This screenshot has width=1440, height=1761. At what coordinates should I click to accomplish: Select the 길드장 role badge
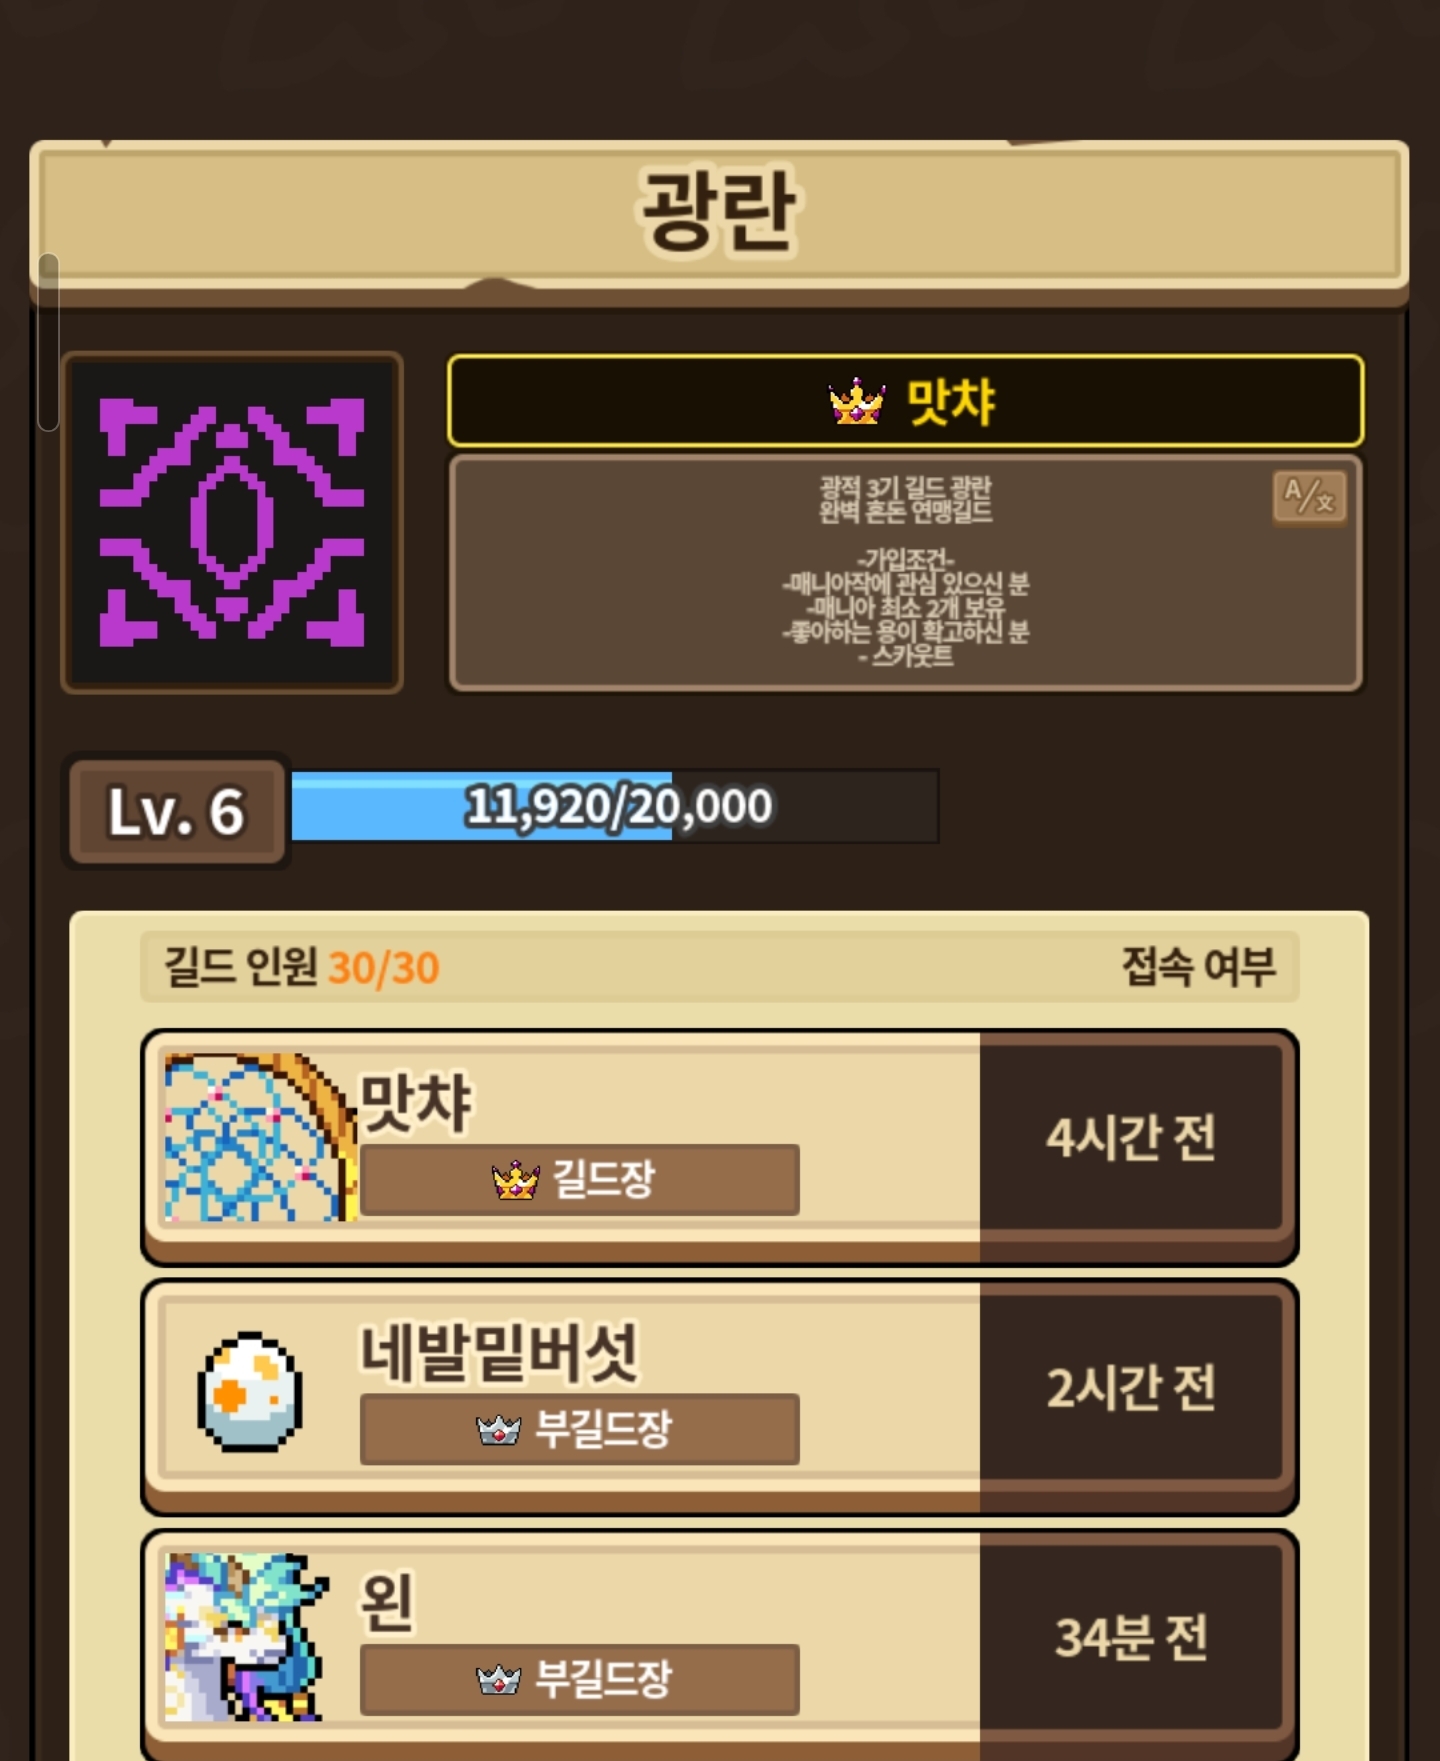[580, 1180]
